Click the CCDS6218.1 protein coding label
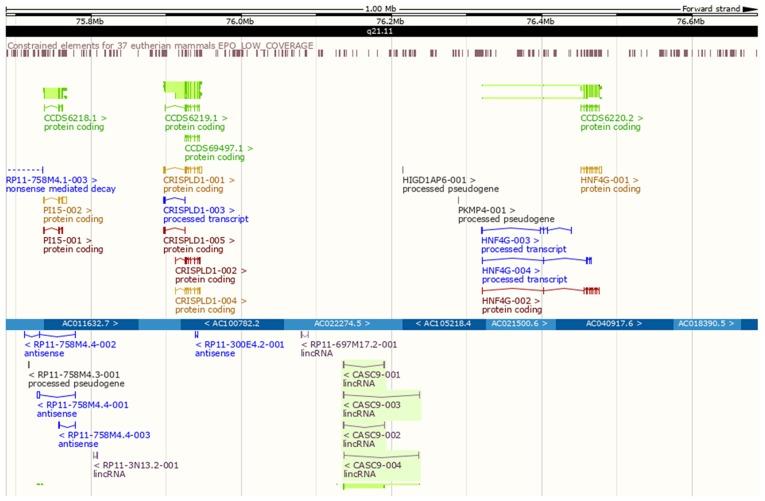 [73, 118]
